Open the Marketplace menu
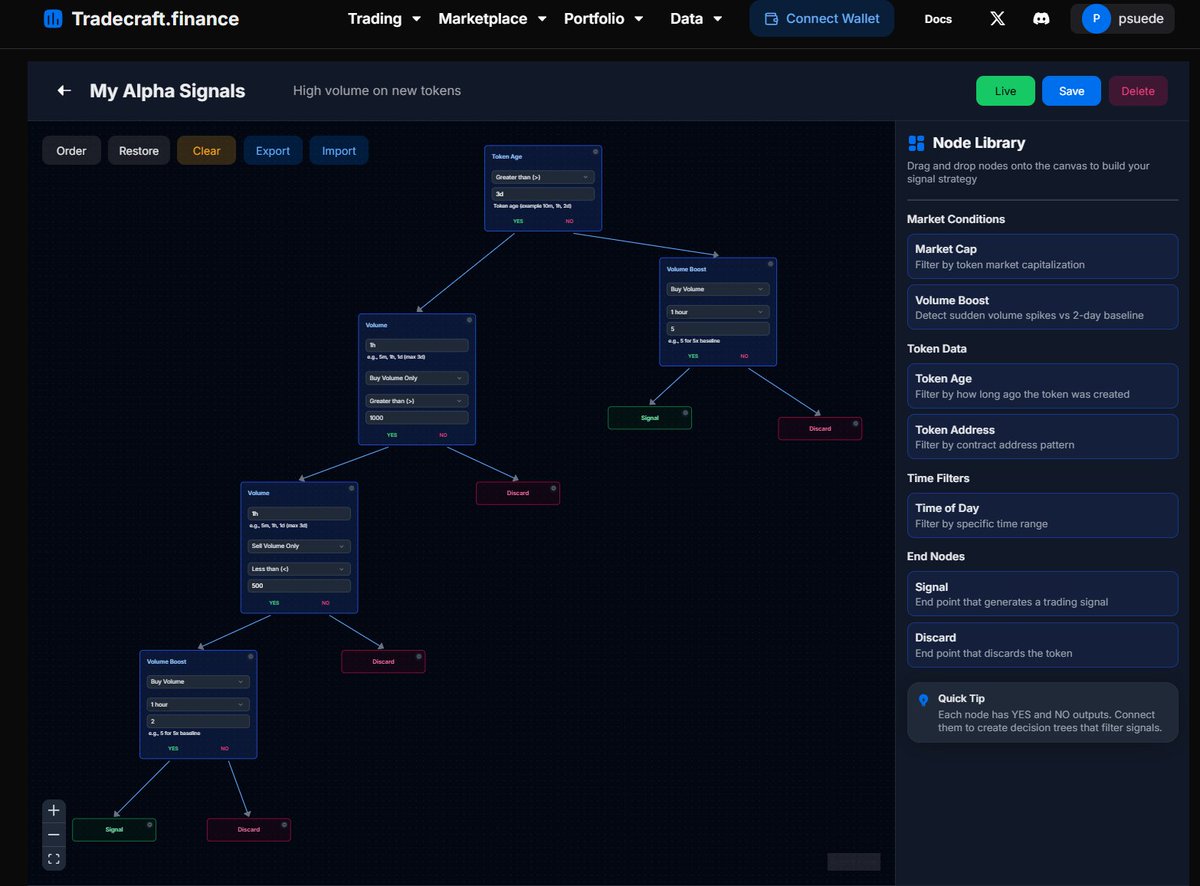The image size is (1200, 886). tap(492, 18)
